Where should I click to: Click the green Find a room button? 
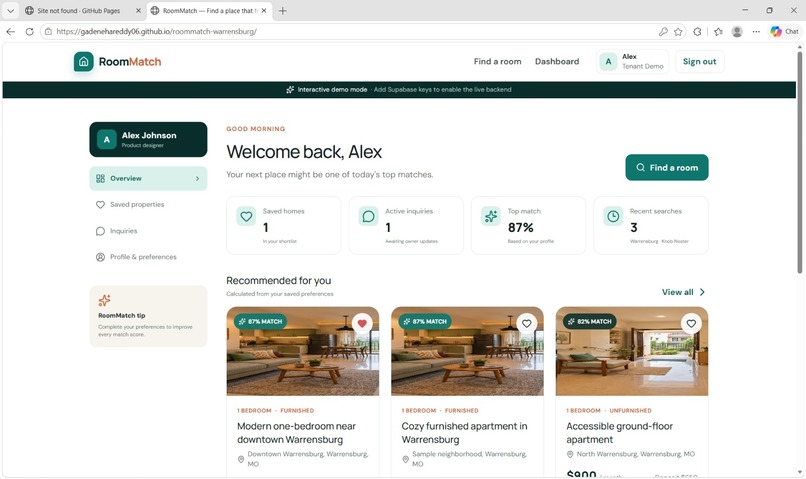667,168
